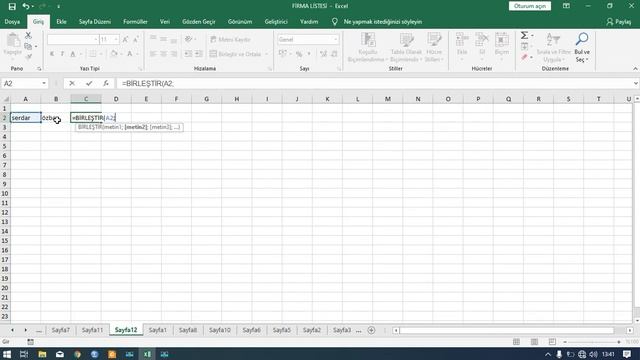Cancel formula entry with the X icon

pos(72,83)
